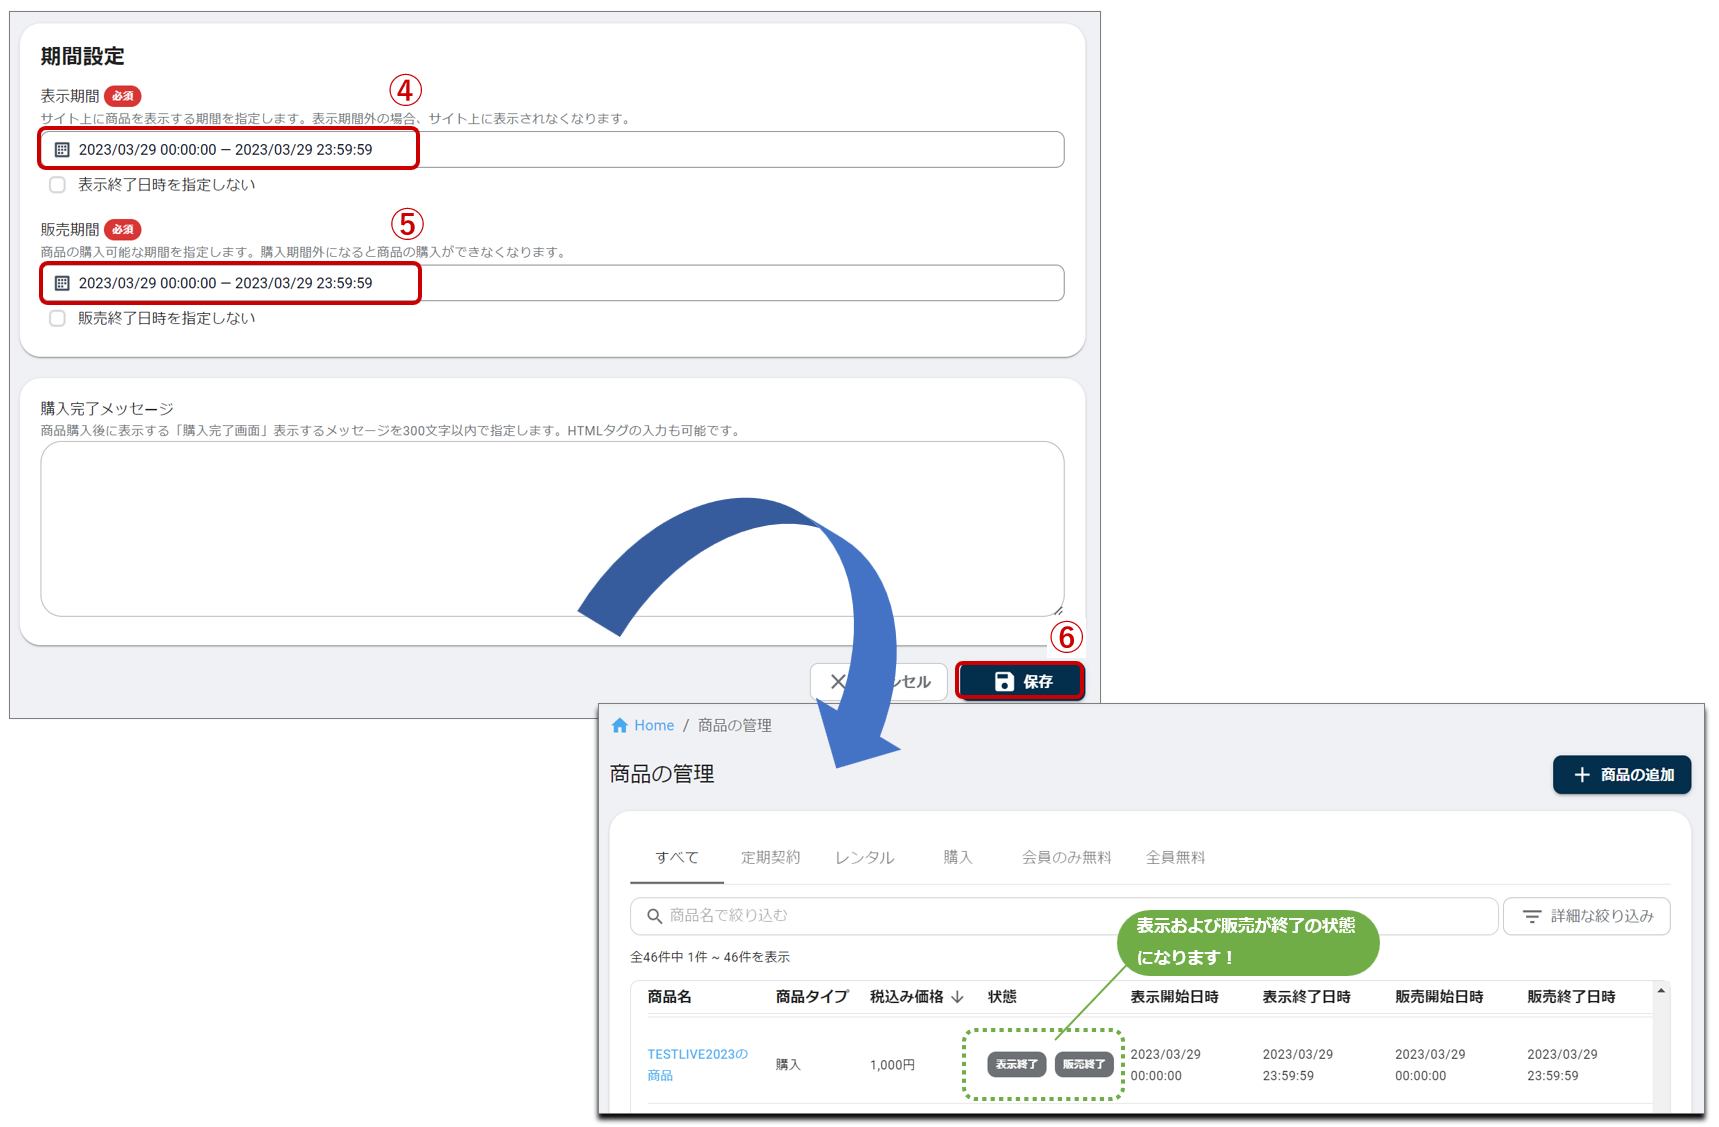
Task: Click the sort arrow beside 税込み価格
Action: pos(958,997)
